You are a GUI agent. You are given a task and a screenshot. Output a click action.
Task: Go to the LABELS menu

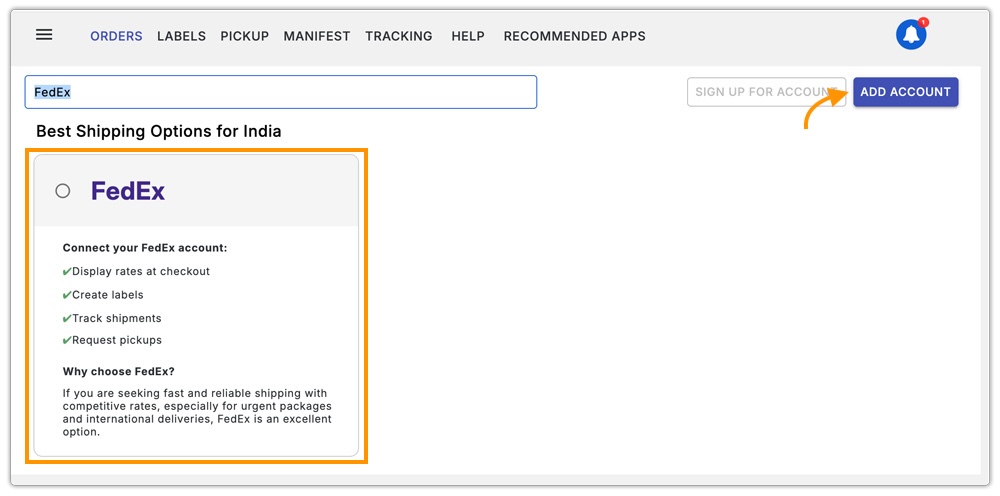pyautogui.click(x=181, y=36)
